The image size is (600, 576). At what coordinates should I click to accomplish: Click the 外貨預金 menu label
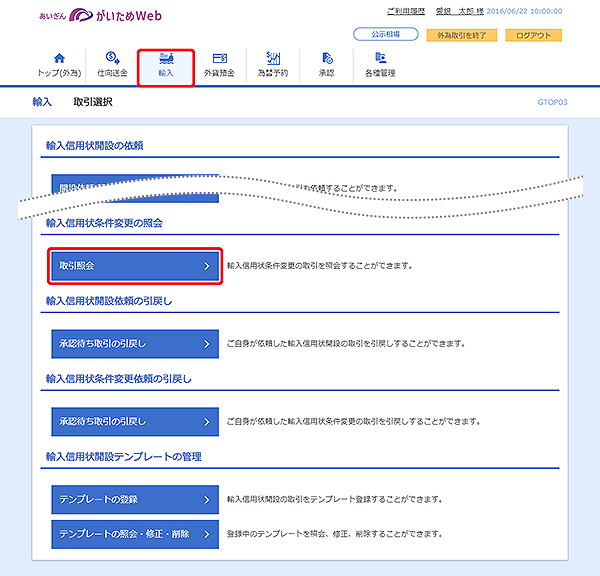(x=219, y=73)
